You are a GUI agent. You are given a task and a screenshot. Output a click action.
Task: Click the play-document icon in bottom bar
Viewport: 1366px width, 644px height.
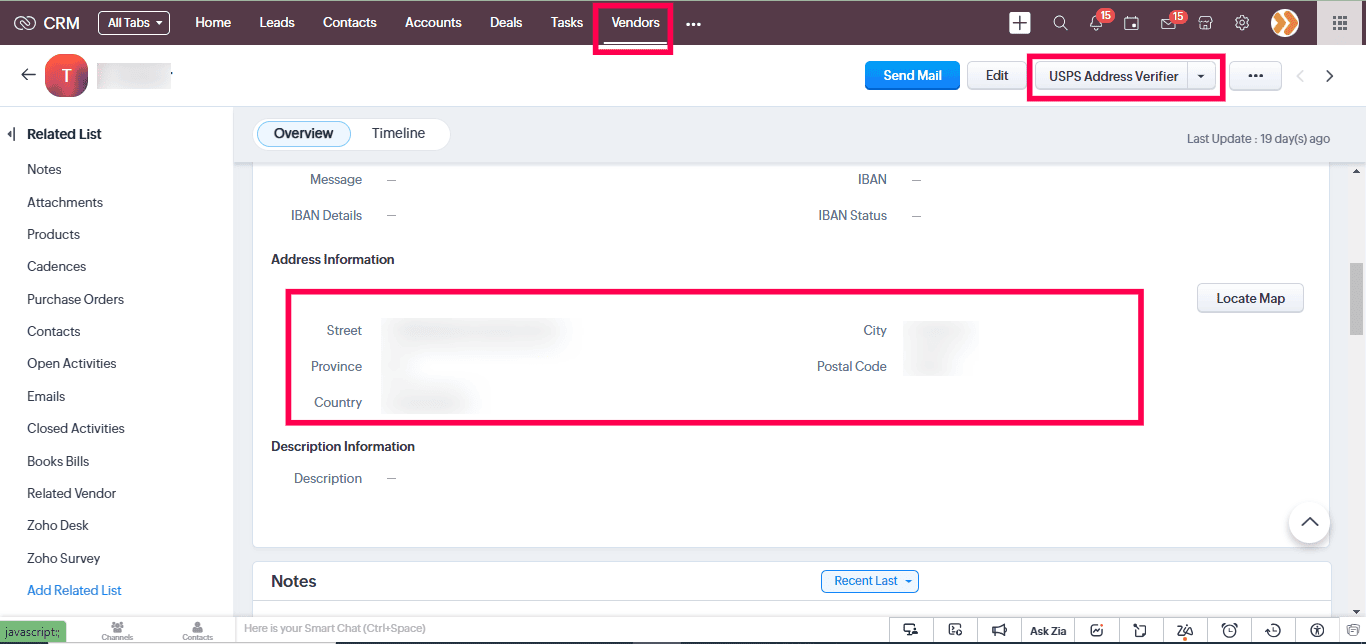point(955,630)
